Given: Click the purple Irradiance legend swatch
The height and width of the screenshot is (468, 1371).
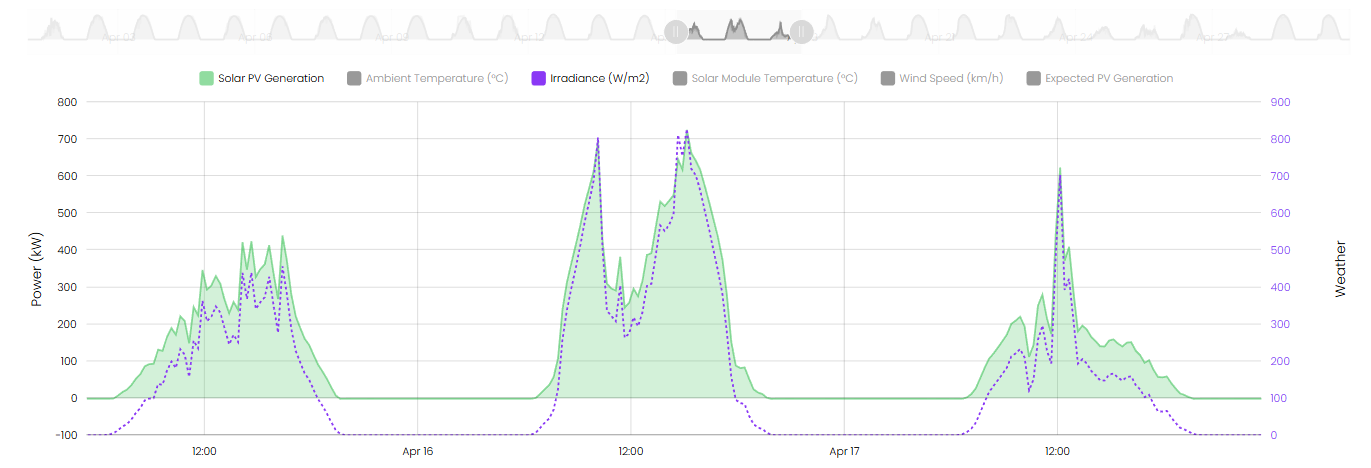Looking at the screenshot, I should 539,78.
